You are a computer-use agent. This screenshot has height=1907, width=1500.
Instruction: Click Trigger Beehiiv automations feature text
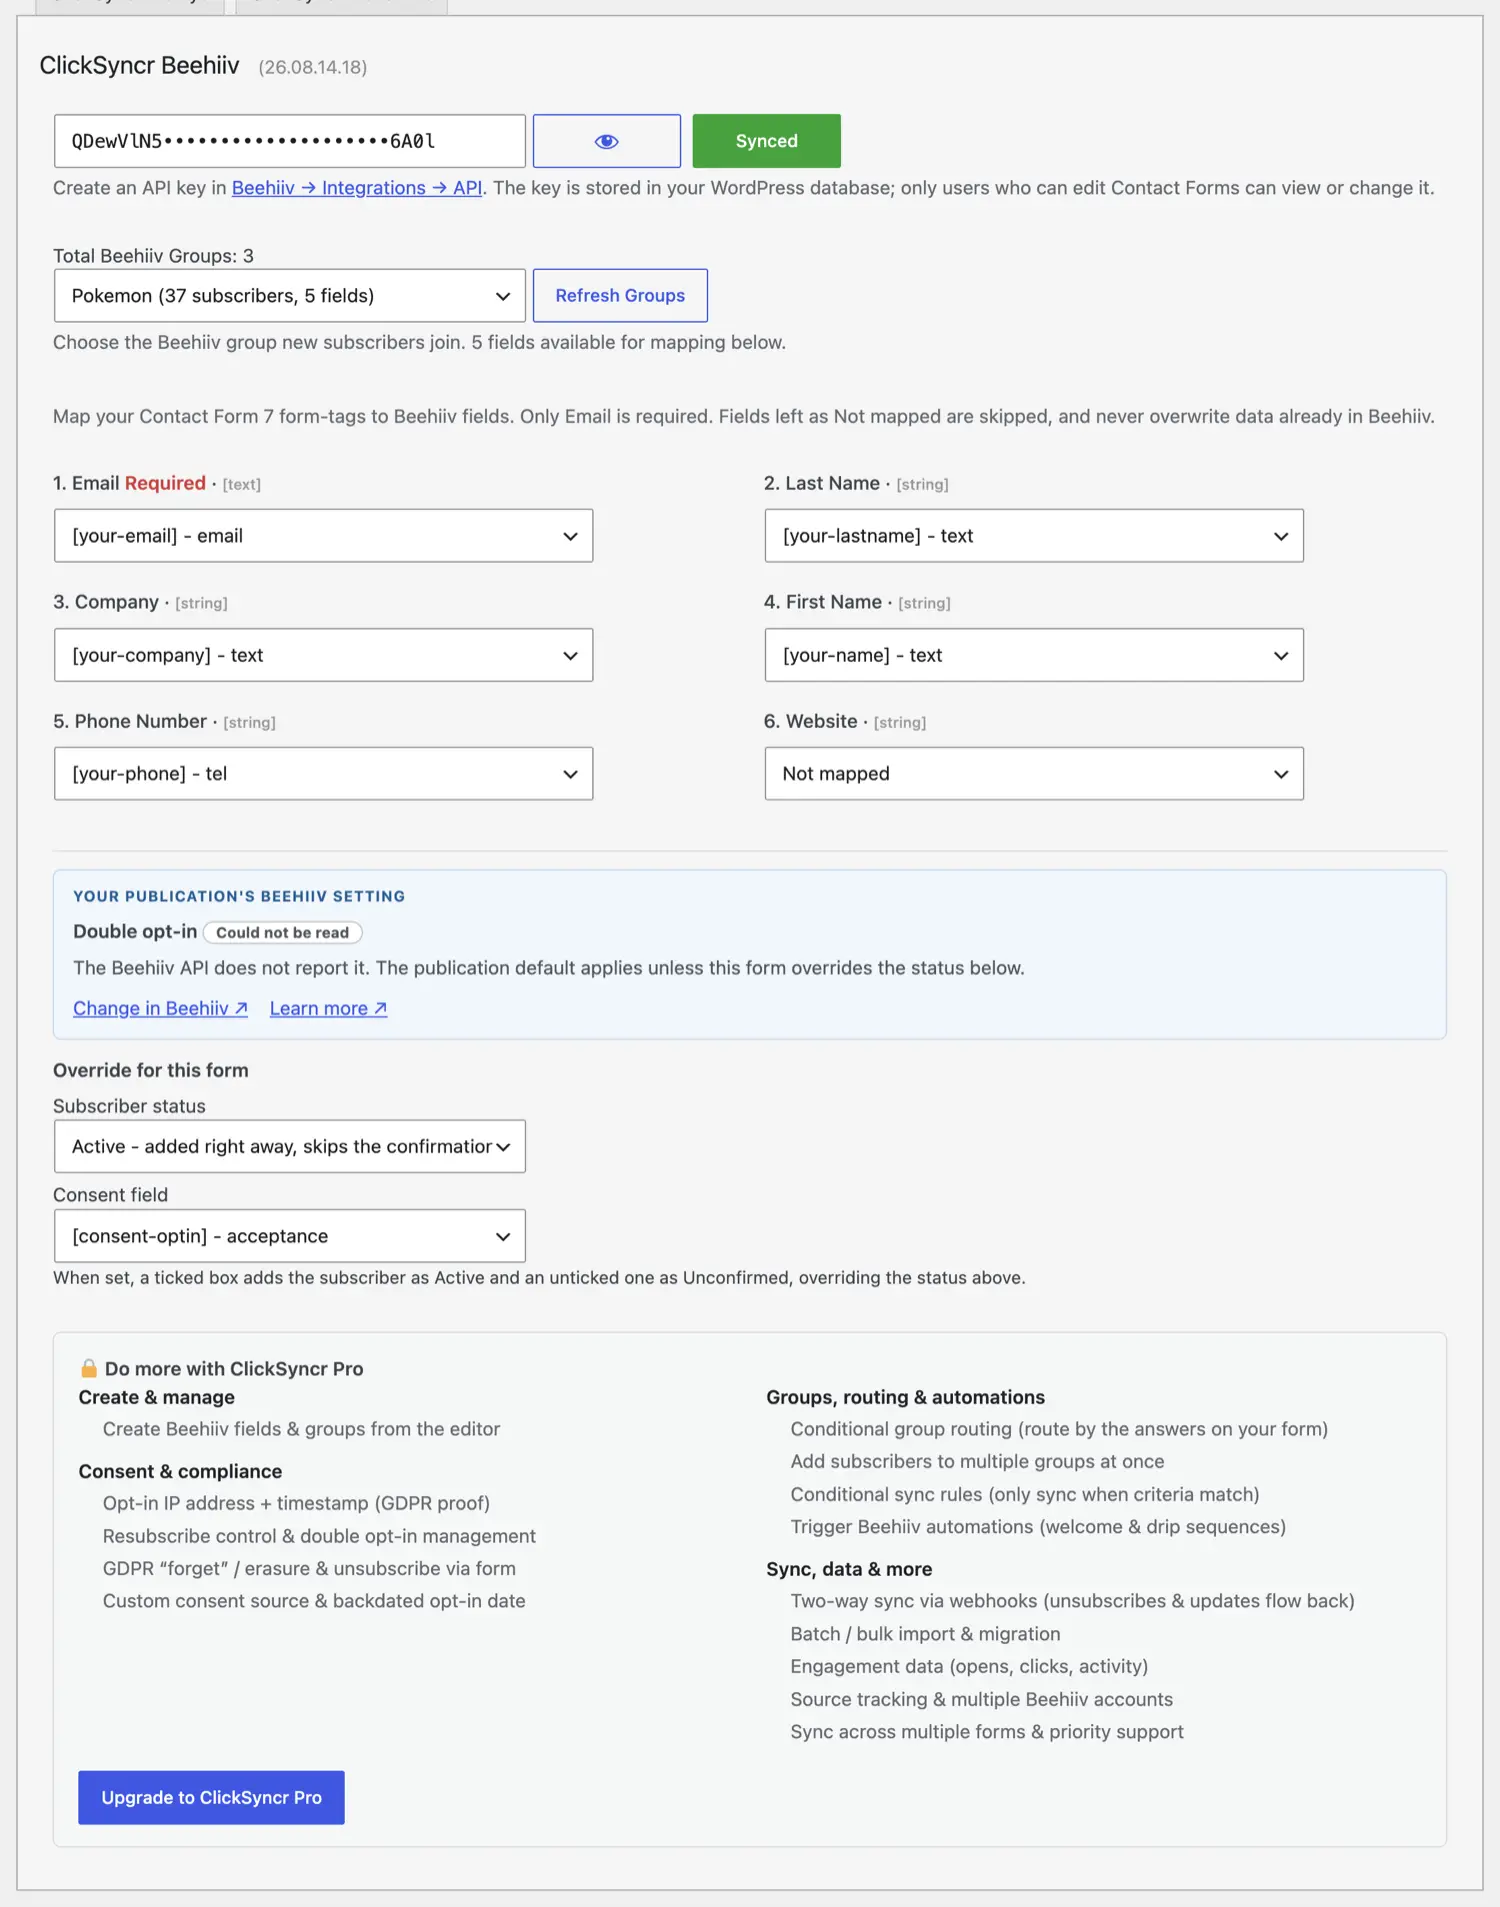[x=1038, y=1527]
